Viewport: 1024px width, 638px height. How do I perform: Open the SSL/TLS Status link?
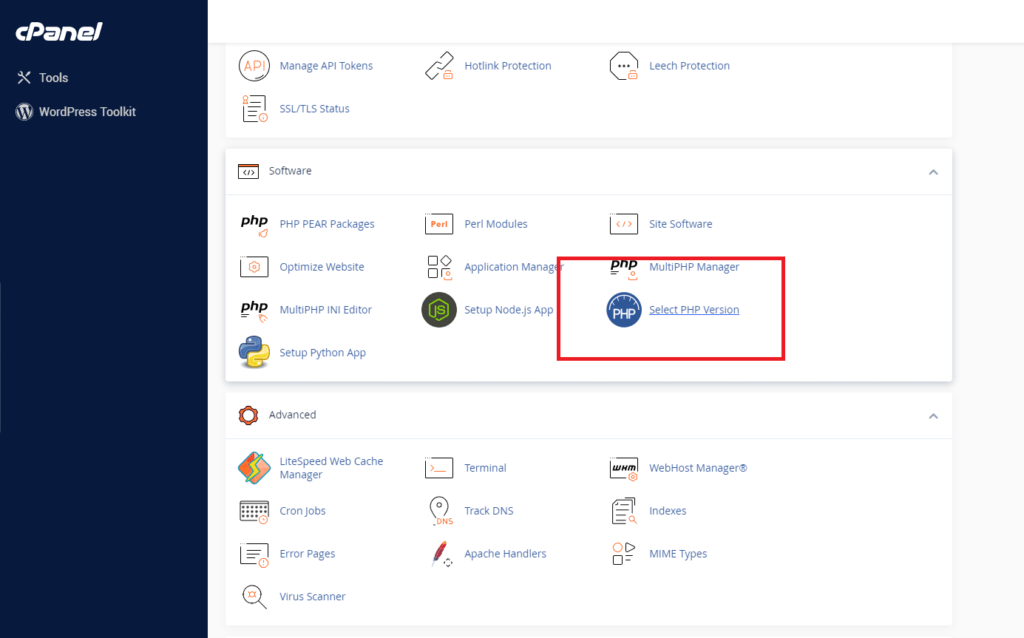coord(314,109)
